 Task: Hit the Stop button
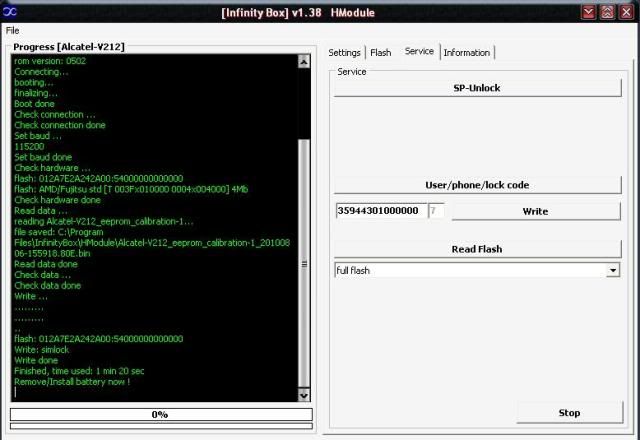(569, 413)
